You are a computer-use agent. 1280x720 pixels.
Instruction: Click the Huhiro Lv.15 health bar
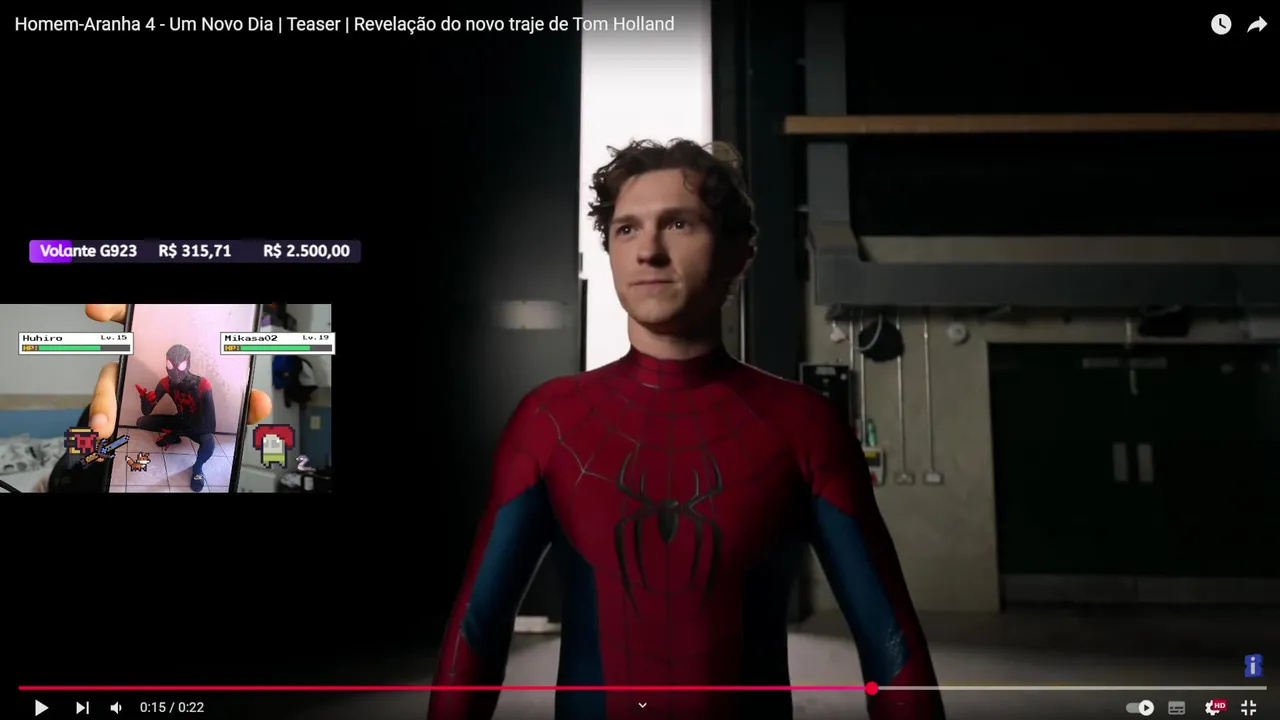click(x=75, y=343)
